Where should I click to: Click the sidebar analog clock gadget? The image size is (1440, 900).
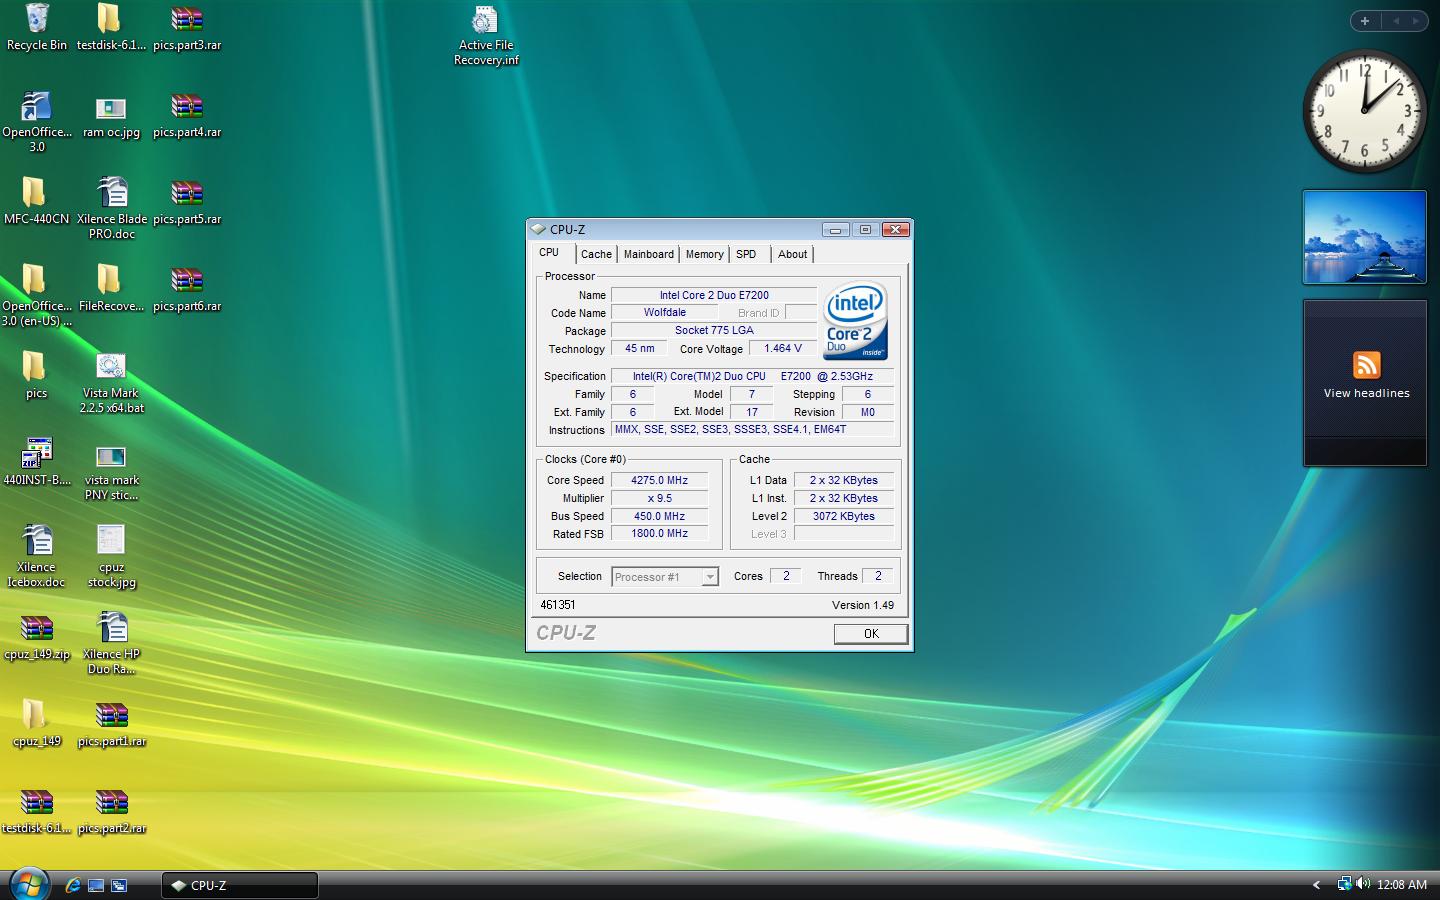coord(1364,111)
